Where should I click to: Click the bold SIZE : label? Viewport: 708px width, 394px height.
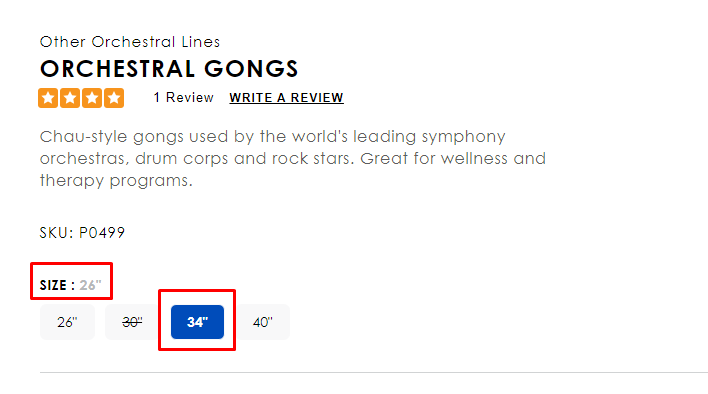[57, 285]
